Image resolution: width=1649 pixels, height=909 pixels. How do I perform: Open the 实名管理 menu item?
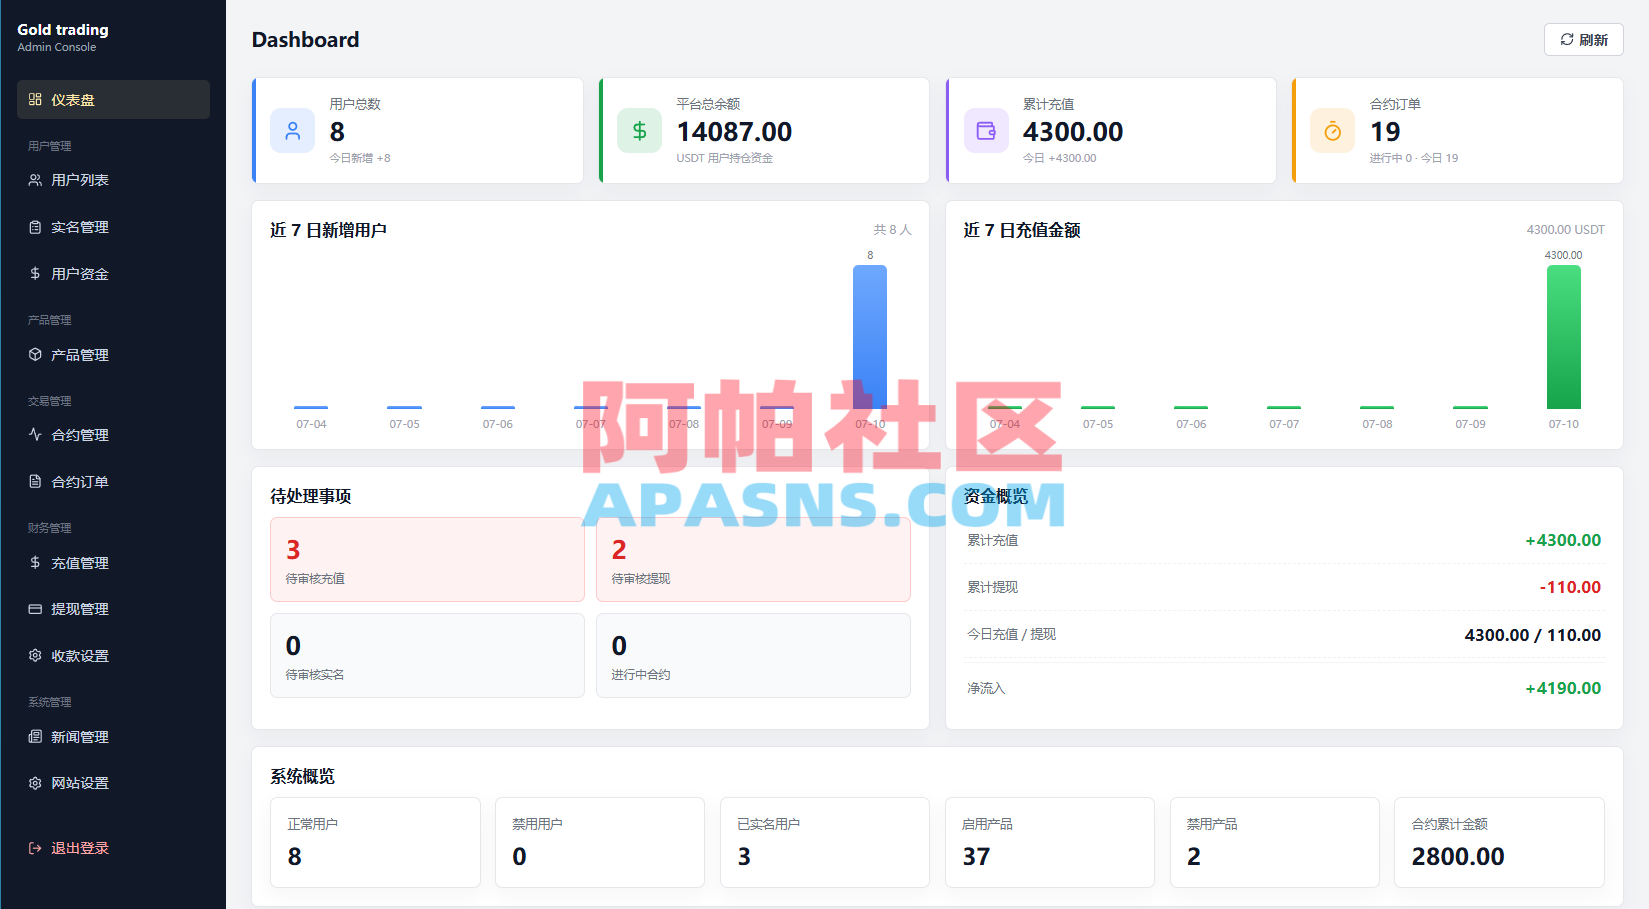pyautogui.click(x=113, y=227)
